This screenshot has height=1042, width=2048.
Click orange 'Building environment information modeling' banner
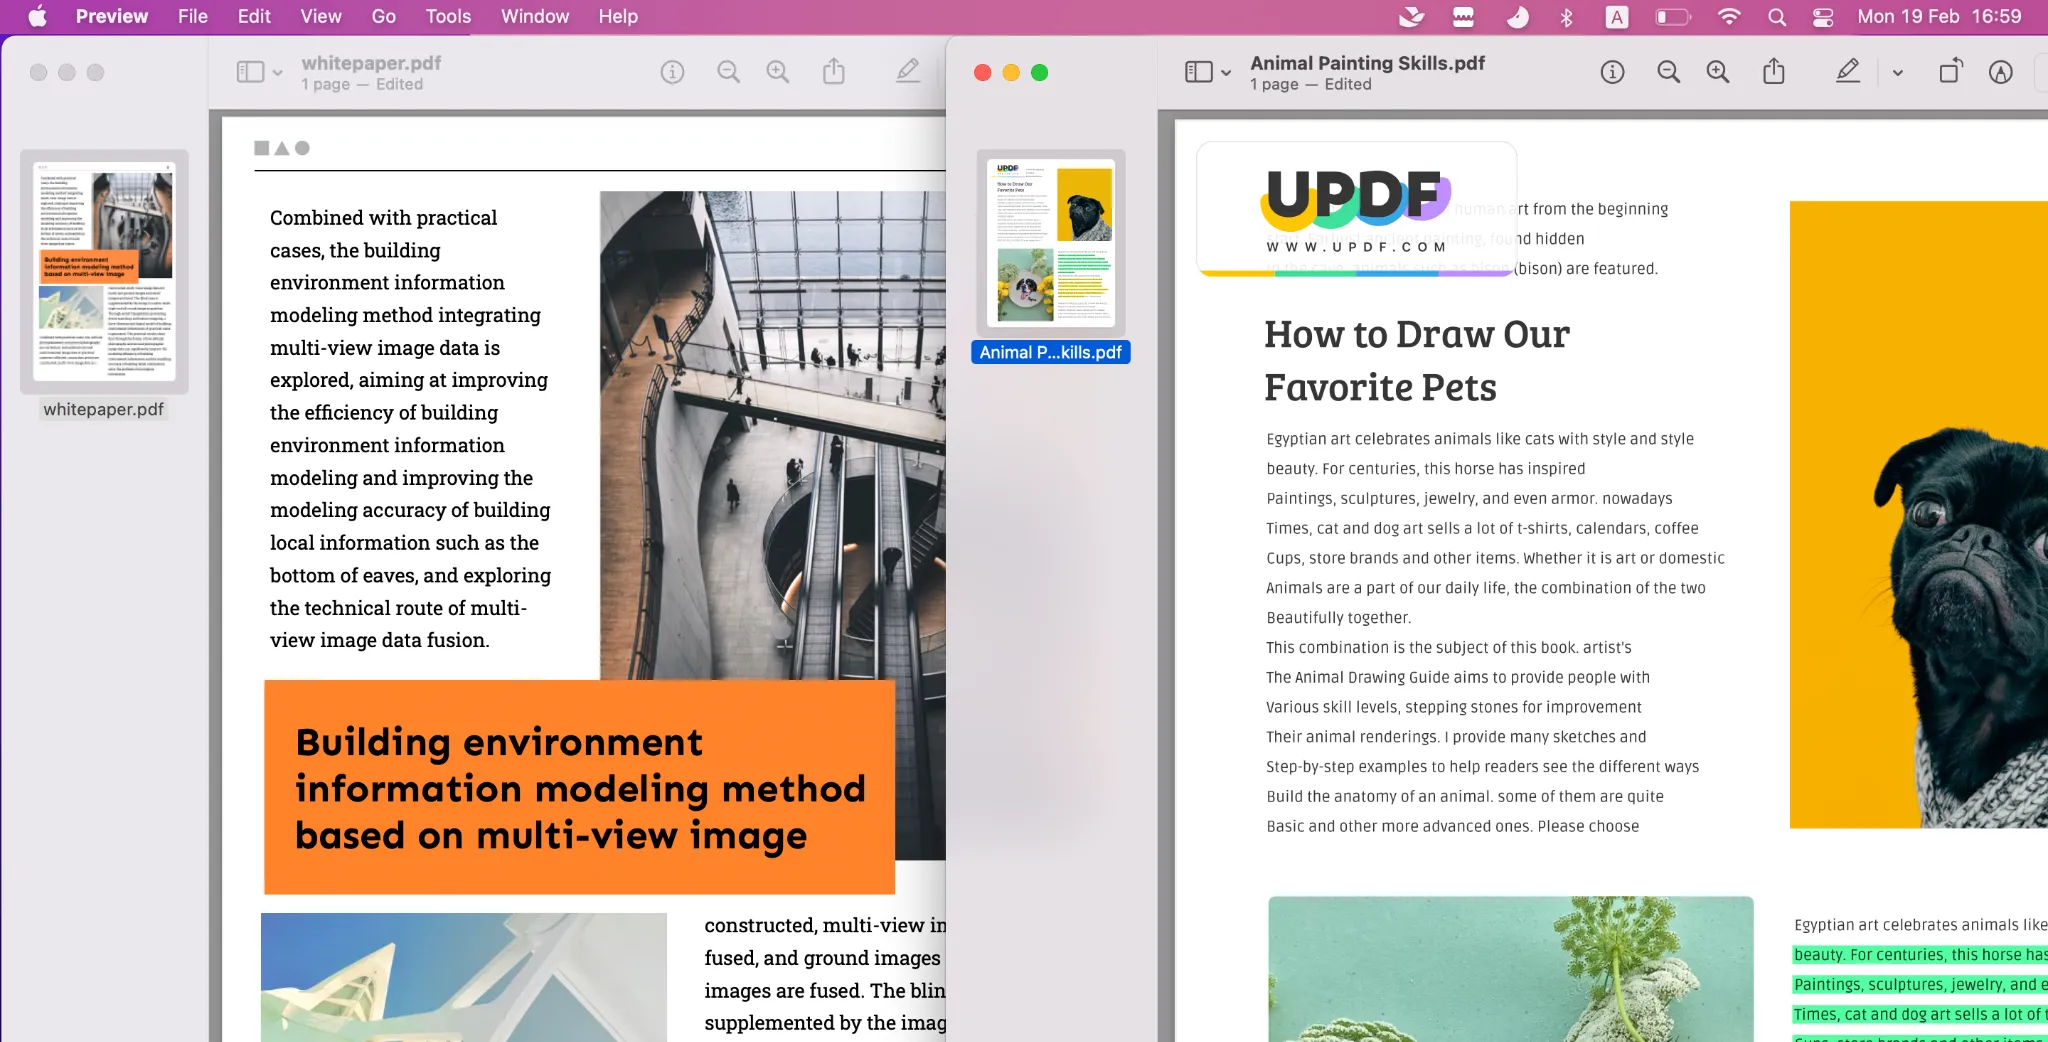(579, 787)
